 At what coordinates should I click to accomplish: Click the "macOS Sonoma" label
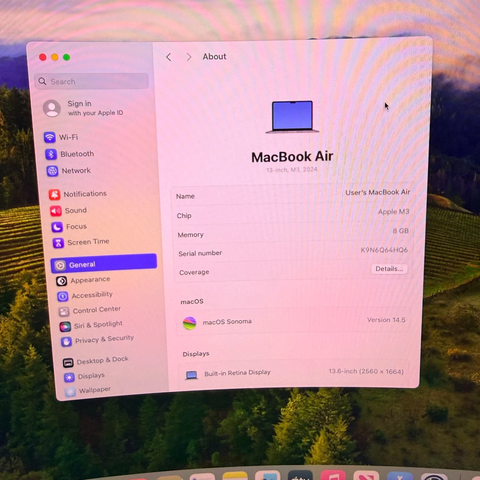click(227, 322)
